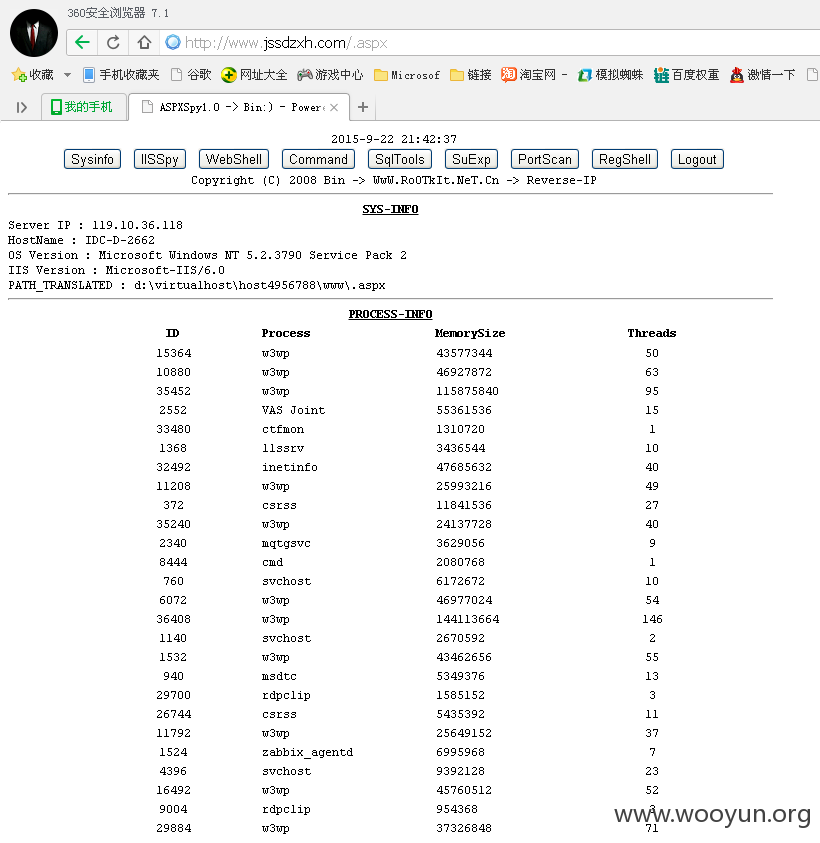
Task: Open the Command button
Action: point(318,159)
